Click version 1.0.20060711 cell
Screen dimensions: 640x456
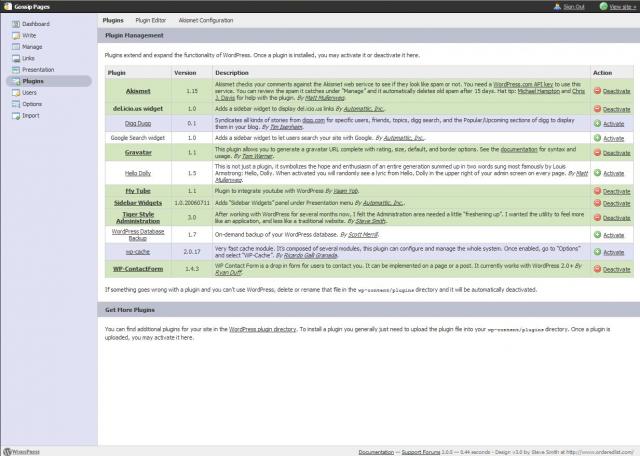pos(192,203)
